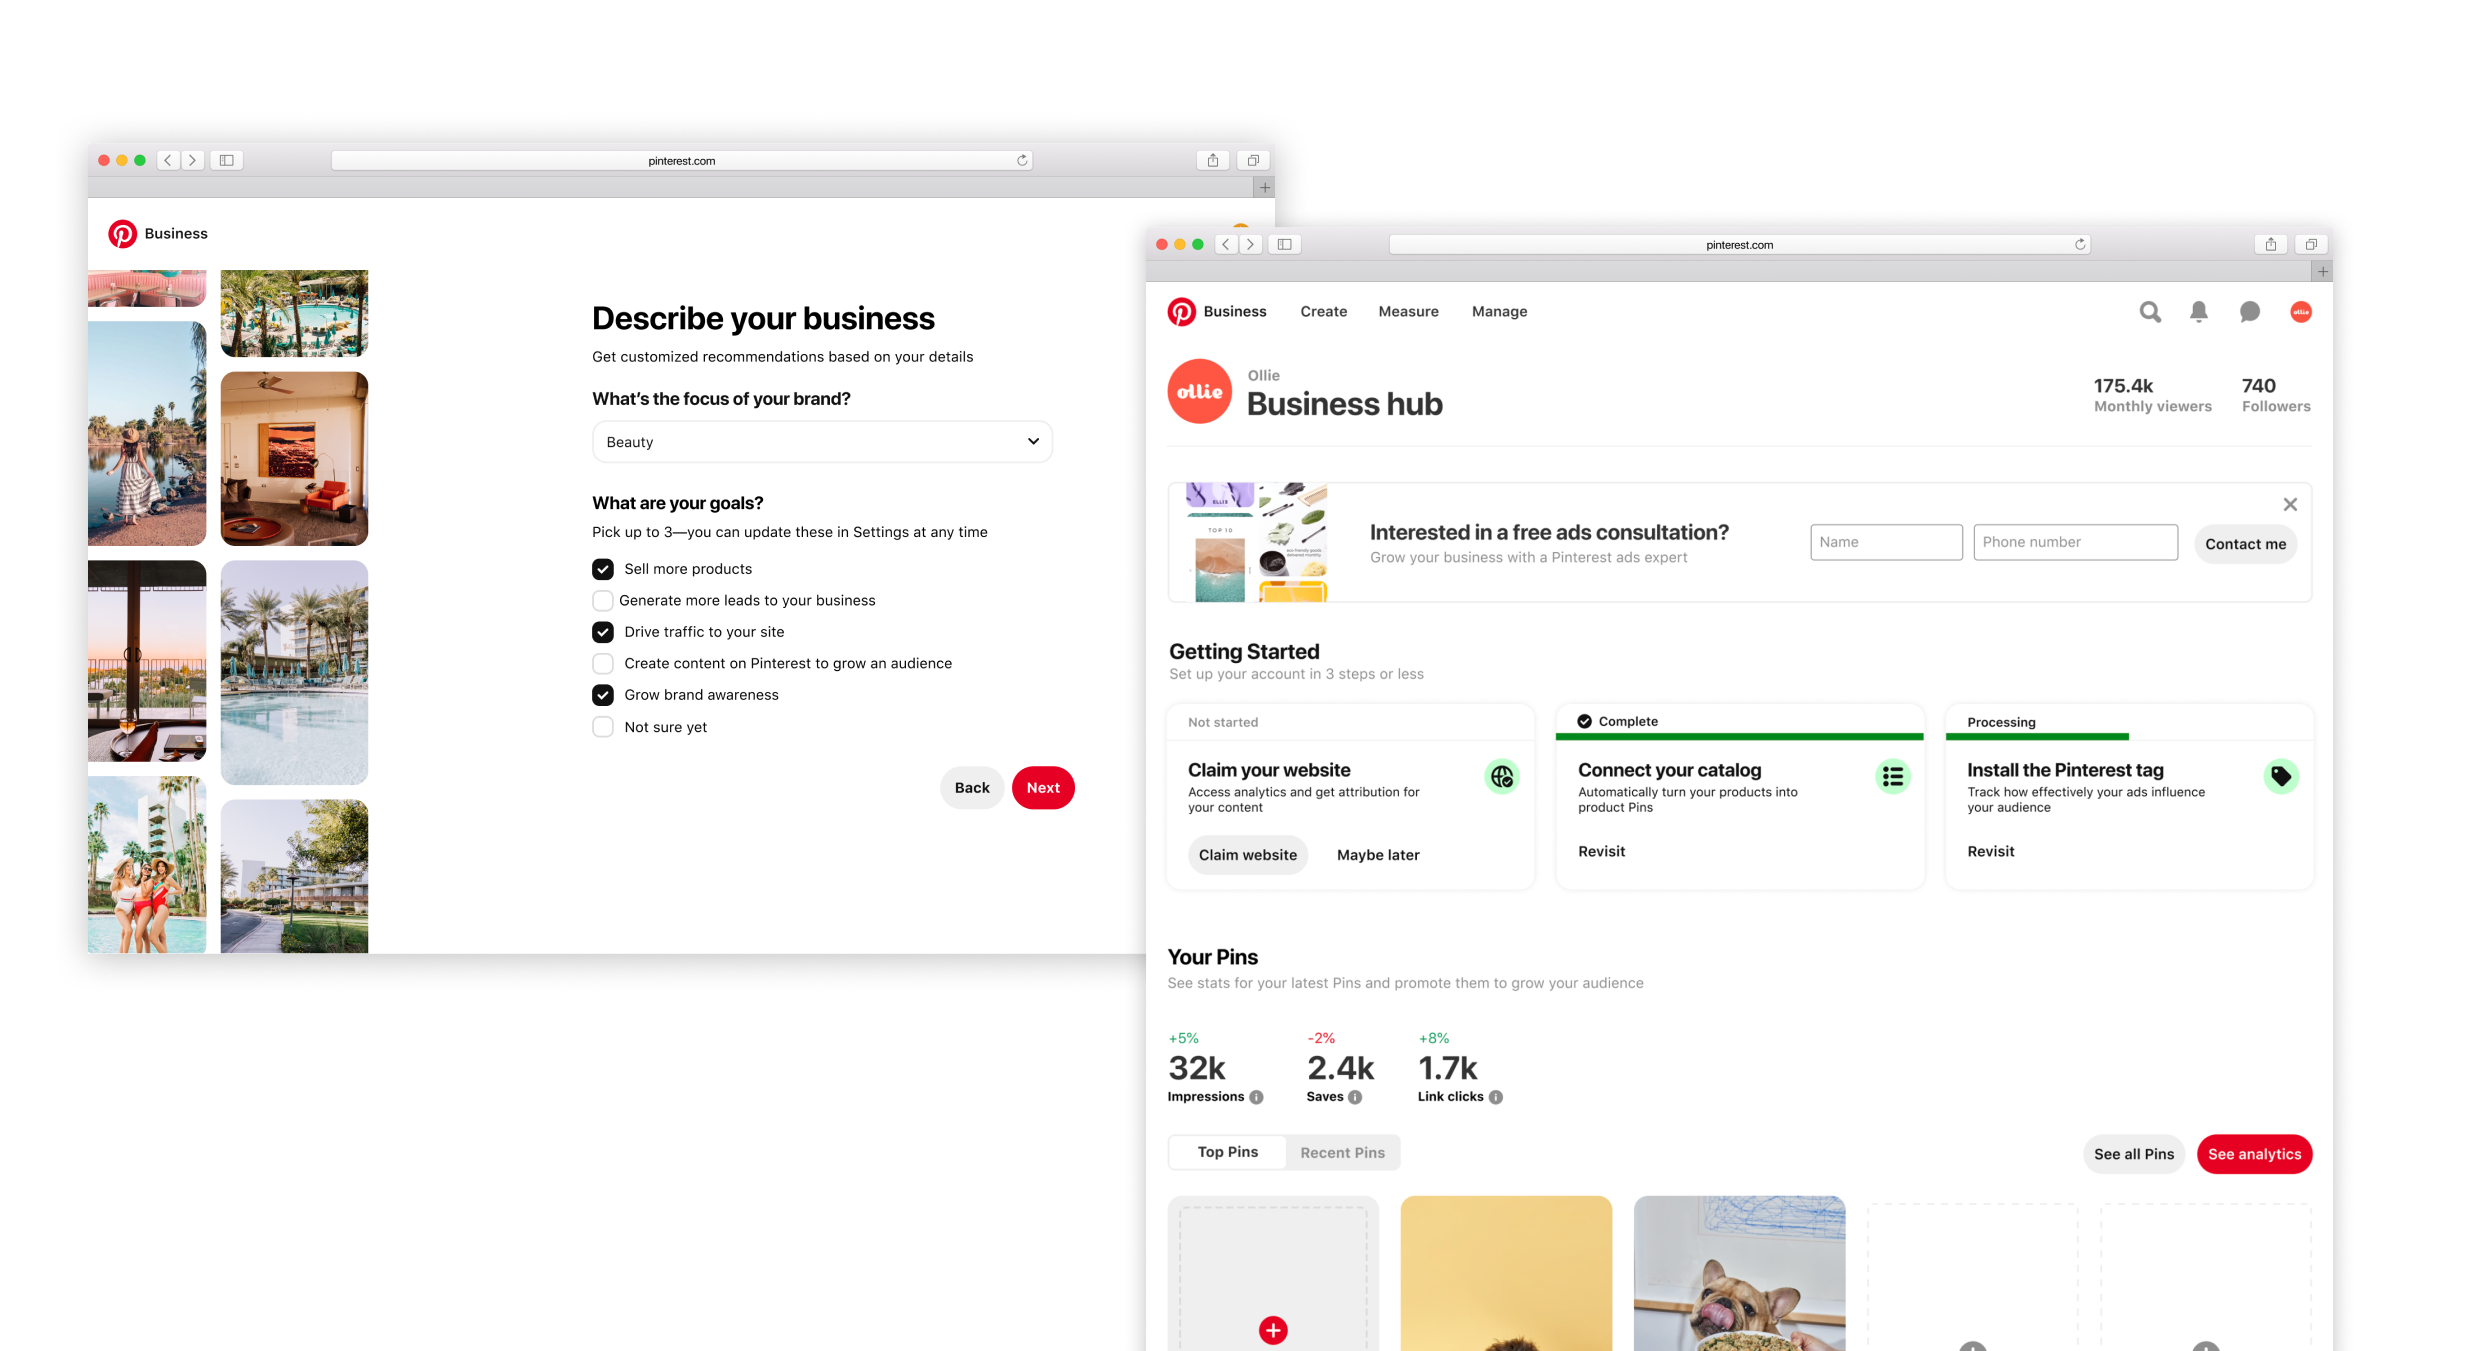The height and width of the screenshot is (1351, 2491).
Task: Close the ads consultation banner
Action: (2290, 505)
